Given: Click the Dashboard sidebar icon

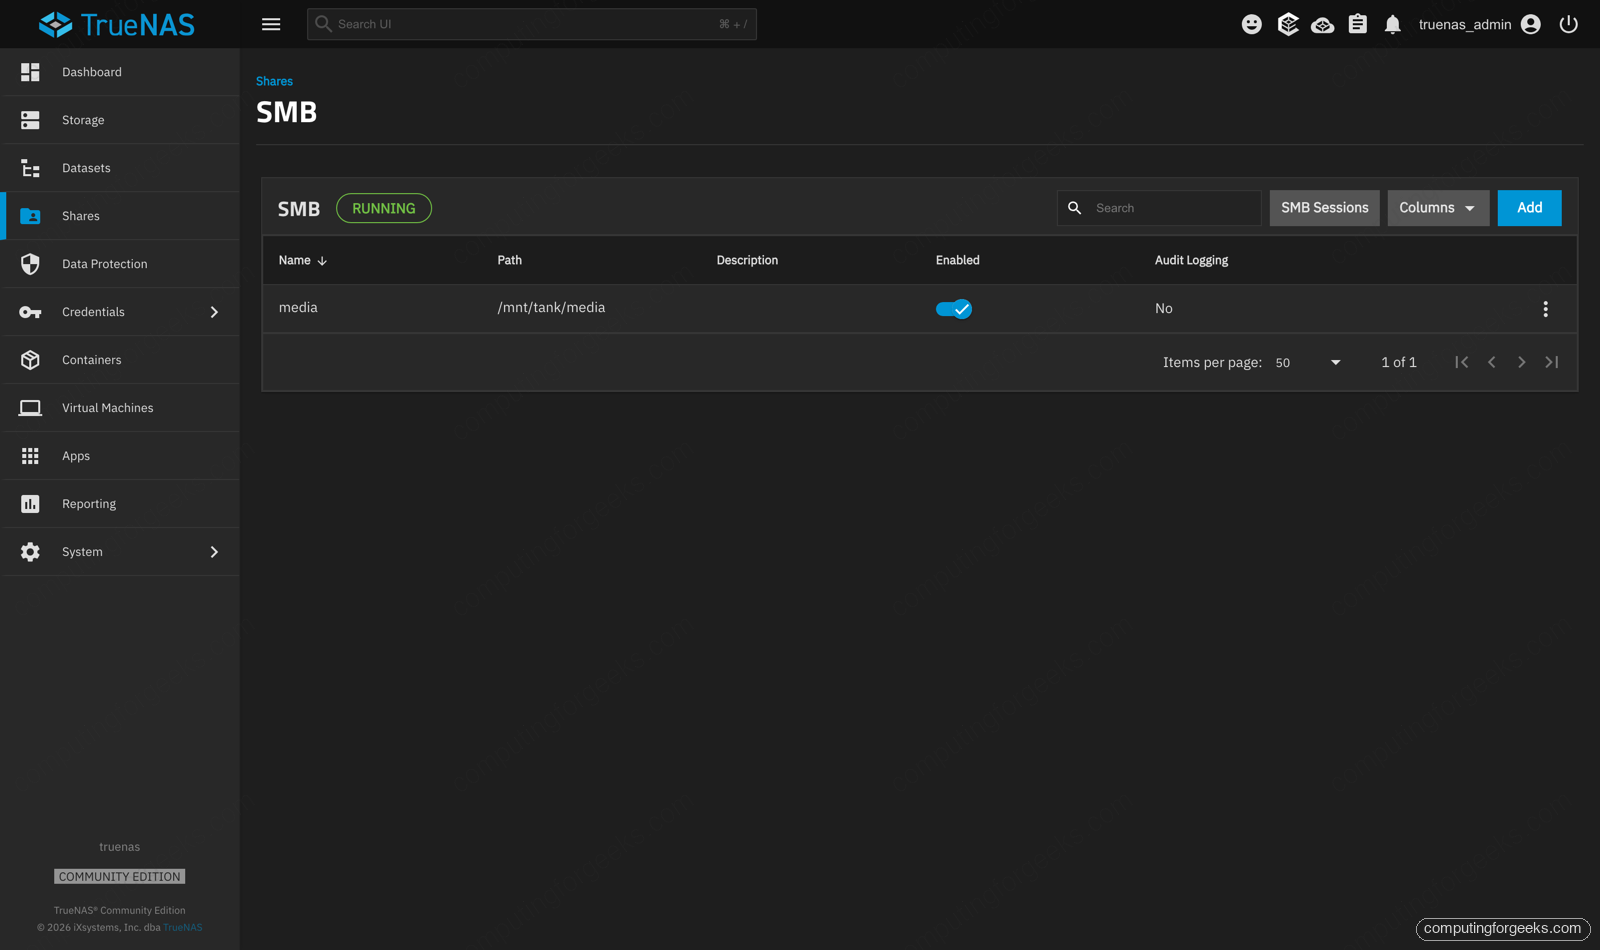Looking at the screenshot, I should 30,72.
